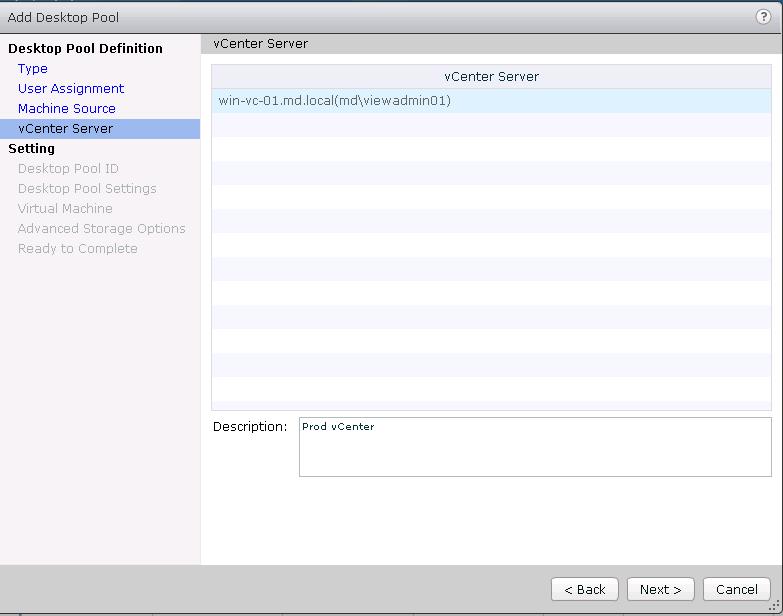Open the Advanced Storage Options step
783x616 pixels.
(102, 229)
